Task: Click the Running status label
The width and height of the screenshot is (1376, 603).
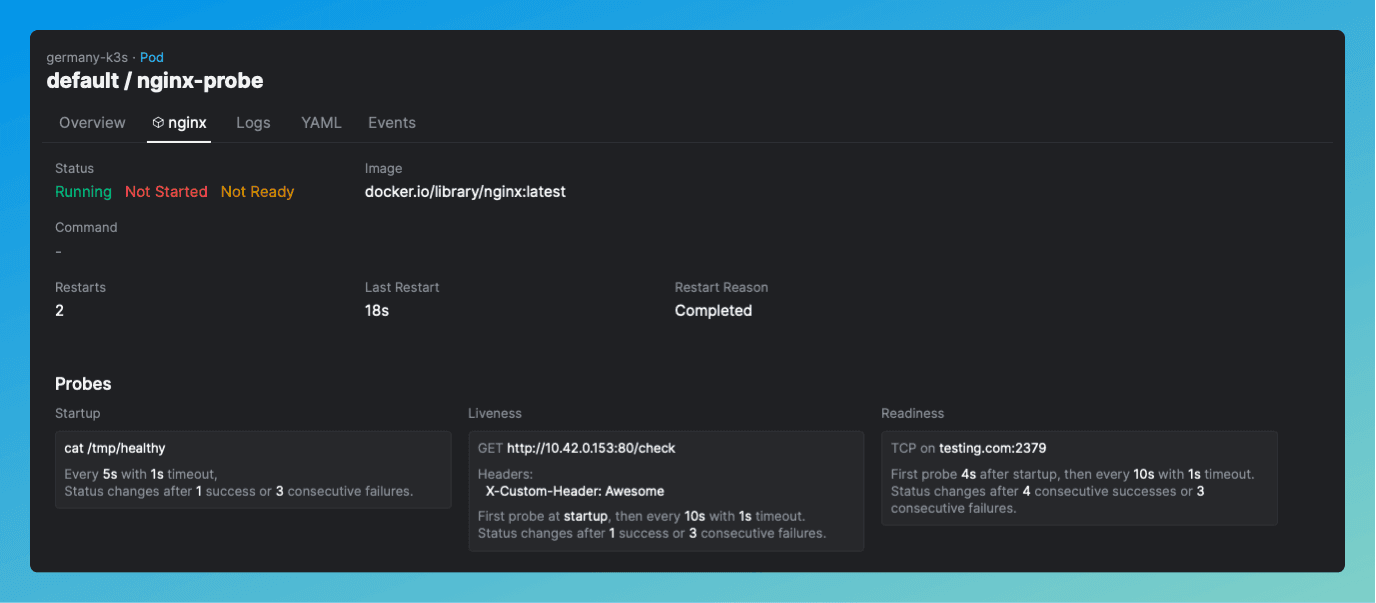Action: pyautogui.click(x=83, y=192)
